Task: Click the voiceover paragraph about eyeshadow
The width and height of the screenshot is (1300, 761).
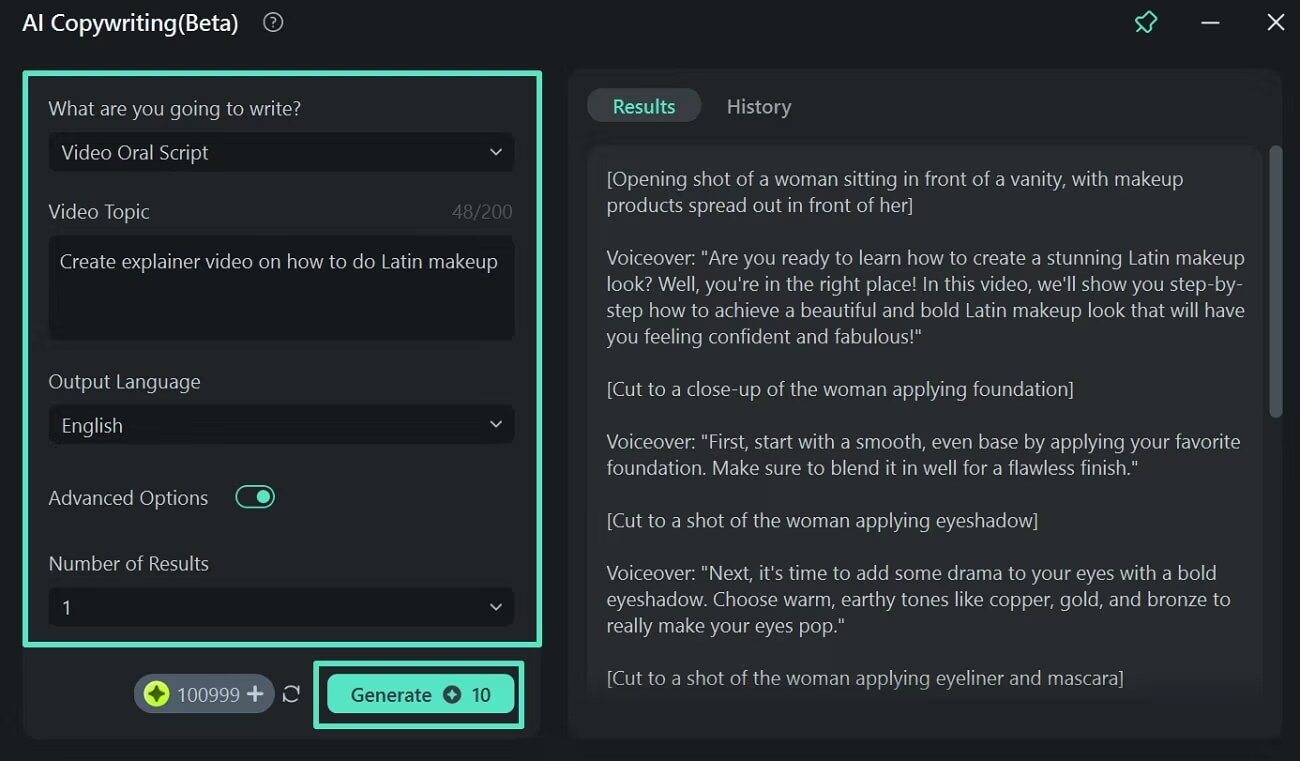Action: click(917, 600)
